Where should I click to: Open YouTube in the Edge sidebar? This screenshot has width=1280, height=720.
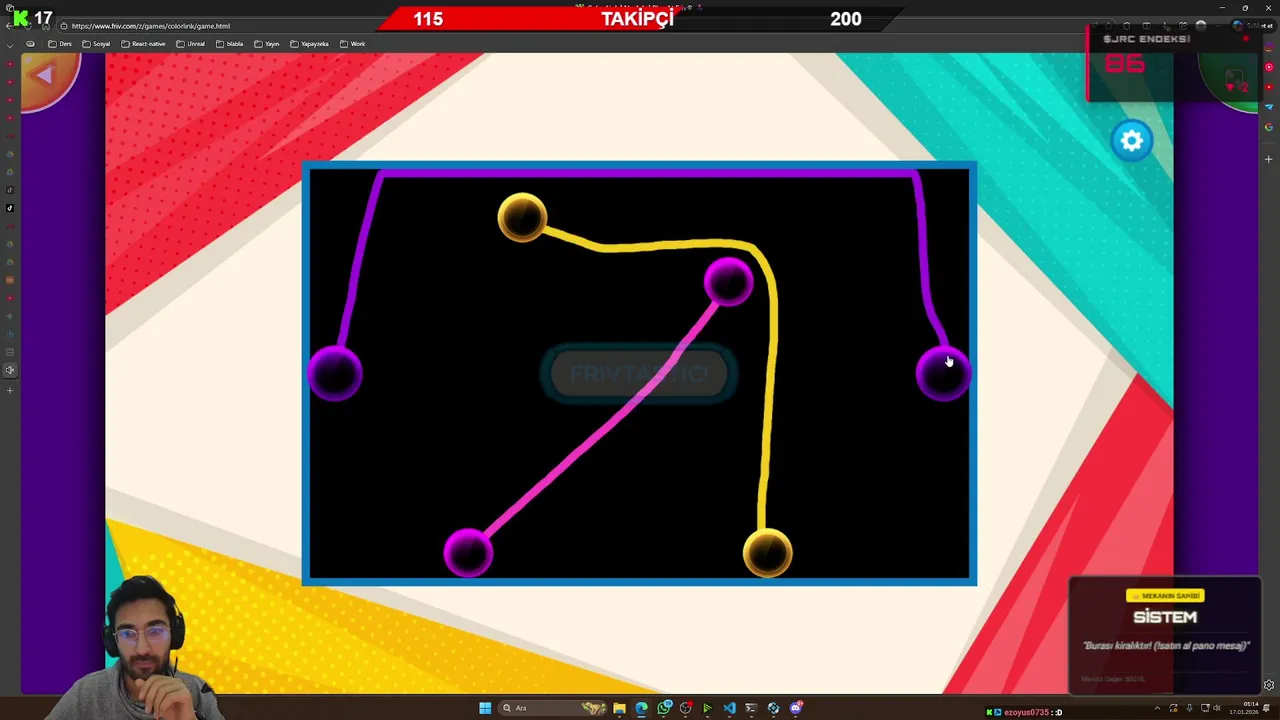pyautogui.click(x=1269, y=87)
